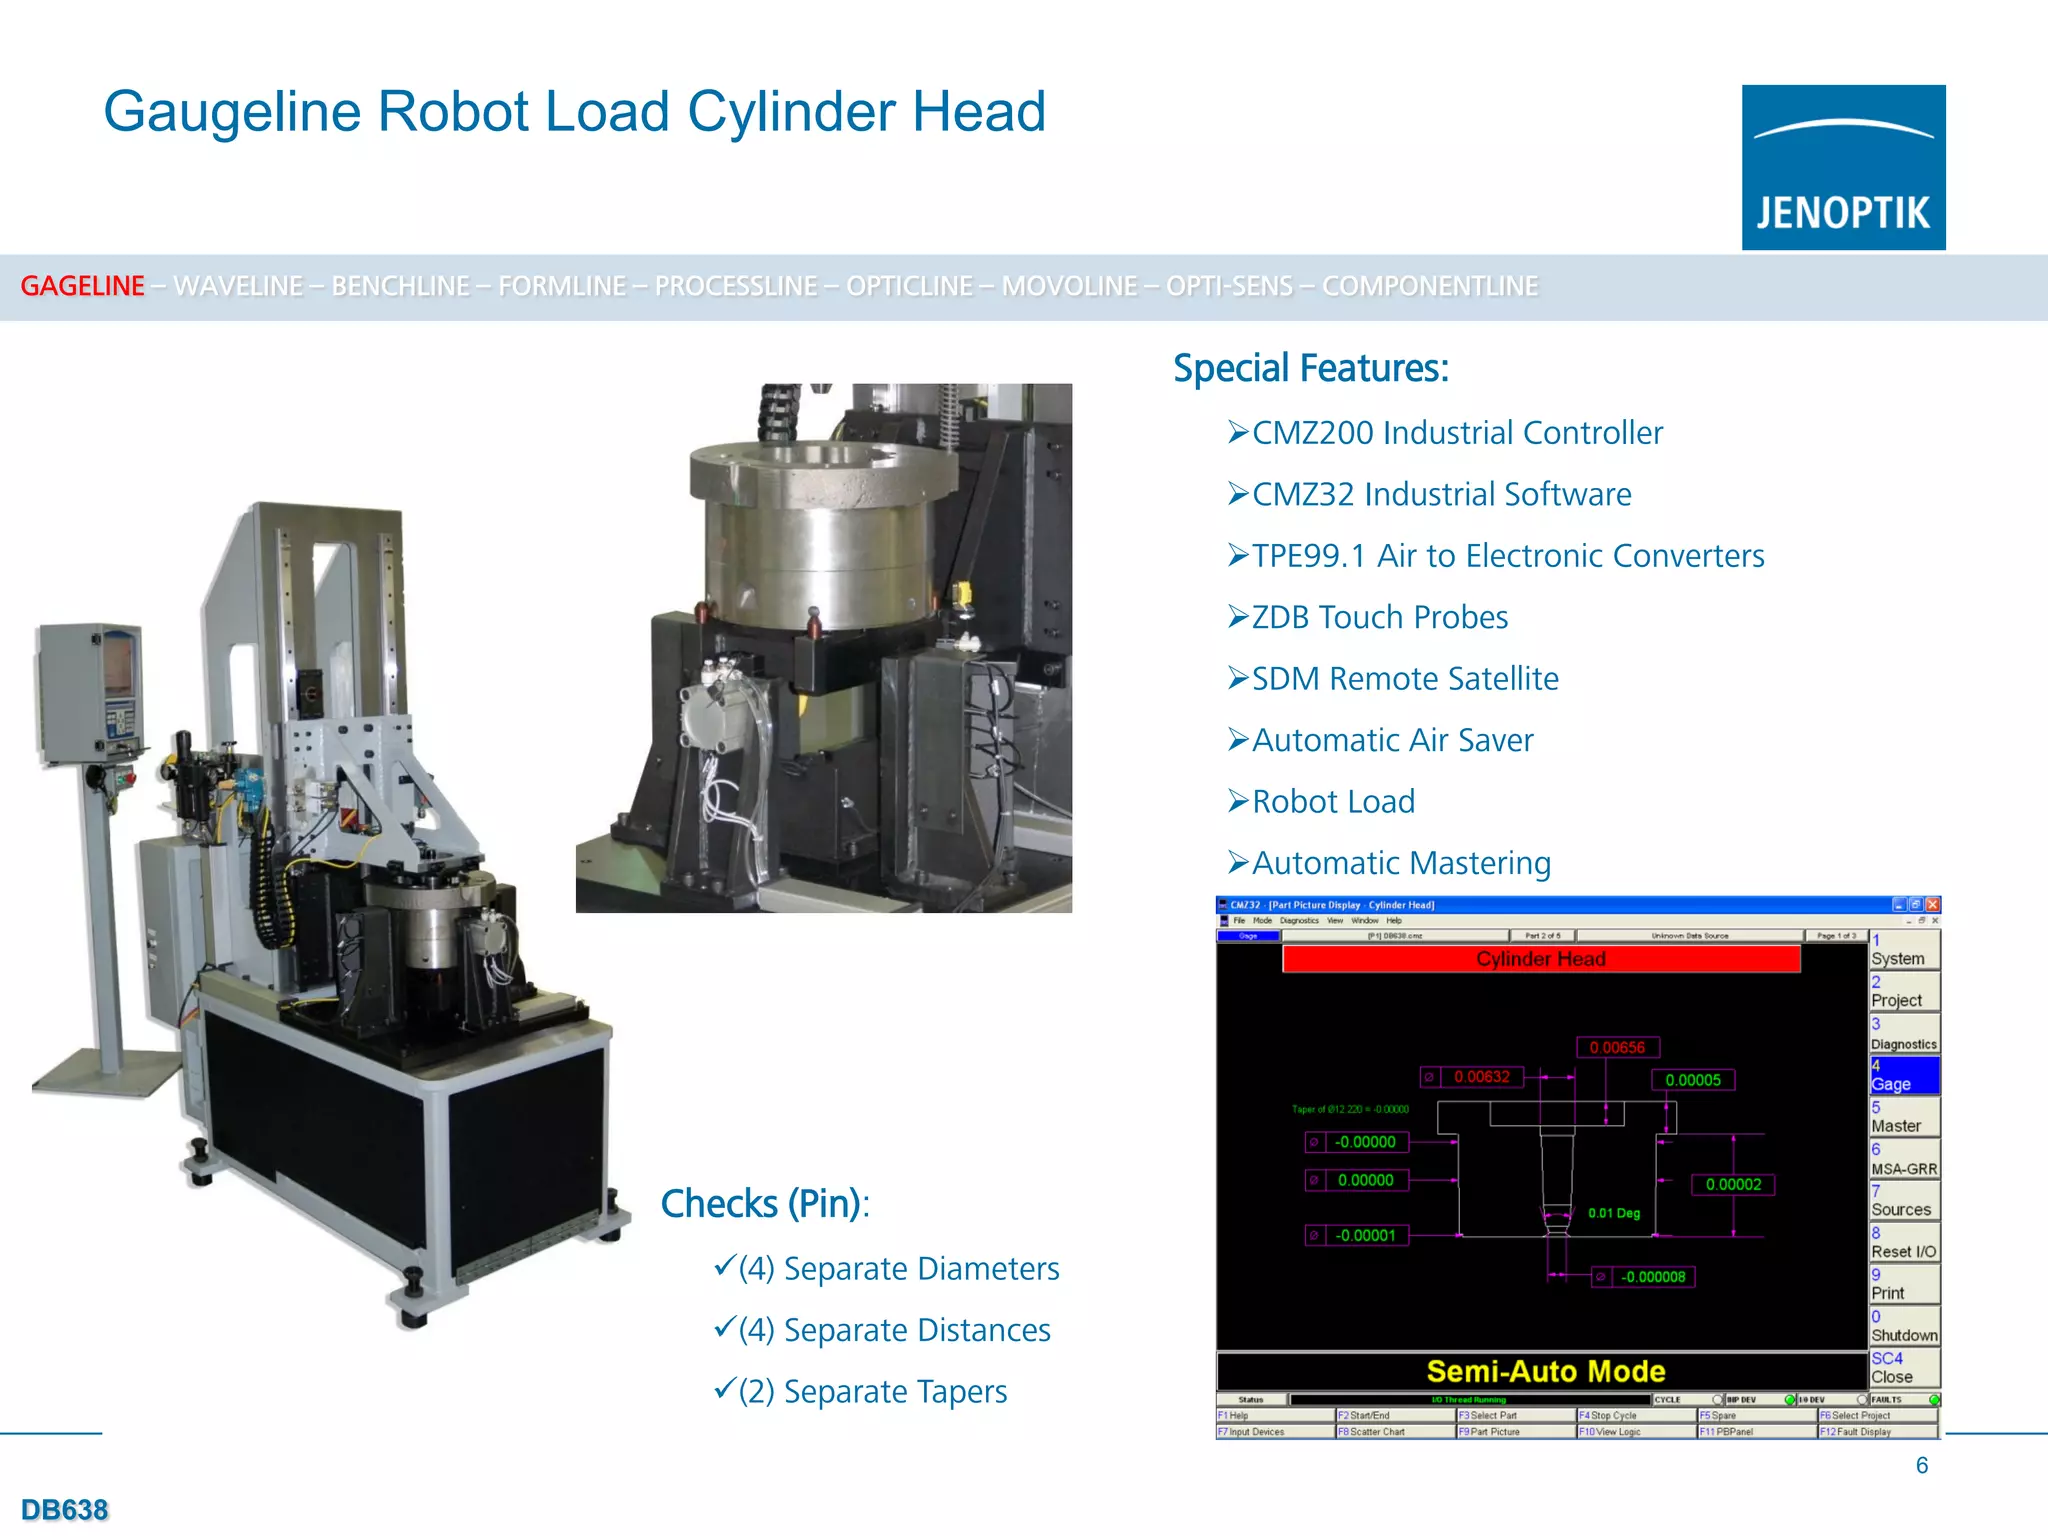The width and height of the screenshot is (2048, 1536).
Task: Click the CYCLE status indicator light
Action: (1717, 1400)
